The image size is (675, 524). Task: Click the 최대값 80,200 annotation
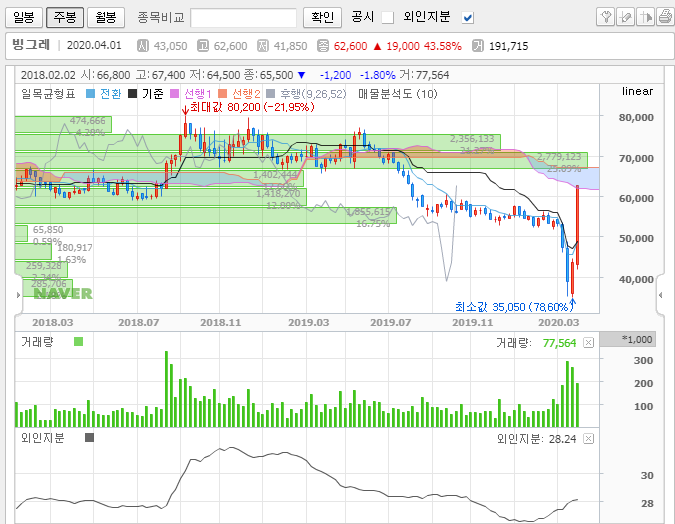(x=252, y=107)
